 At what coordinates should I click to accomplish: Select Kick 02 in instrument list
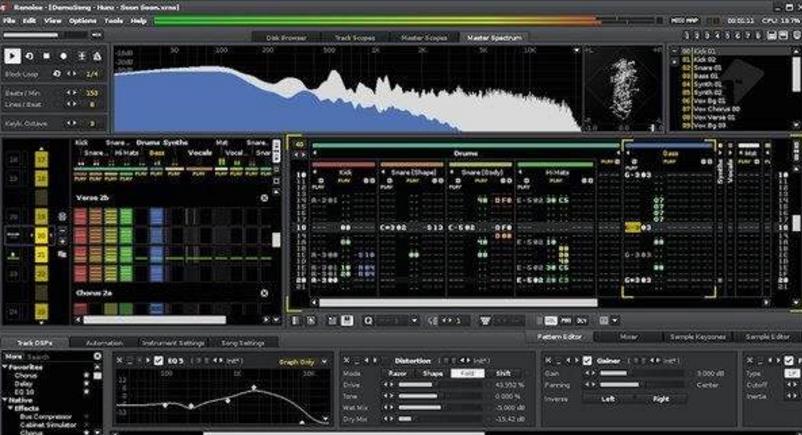click(704, 58)
